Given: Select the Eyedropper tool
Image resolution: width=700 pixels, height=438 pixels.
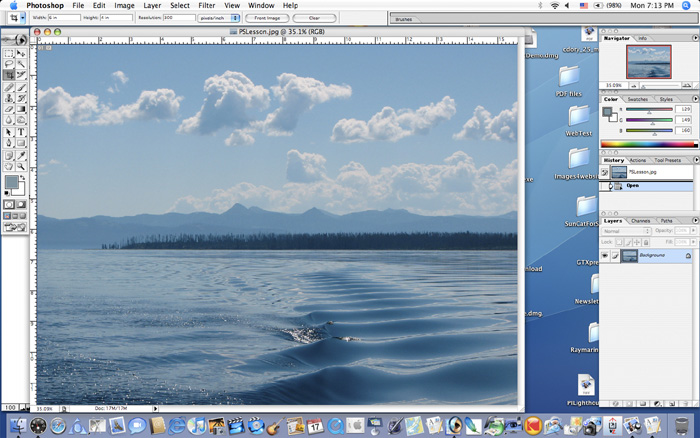Looking at the screenshot, I should (21, 153).
